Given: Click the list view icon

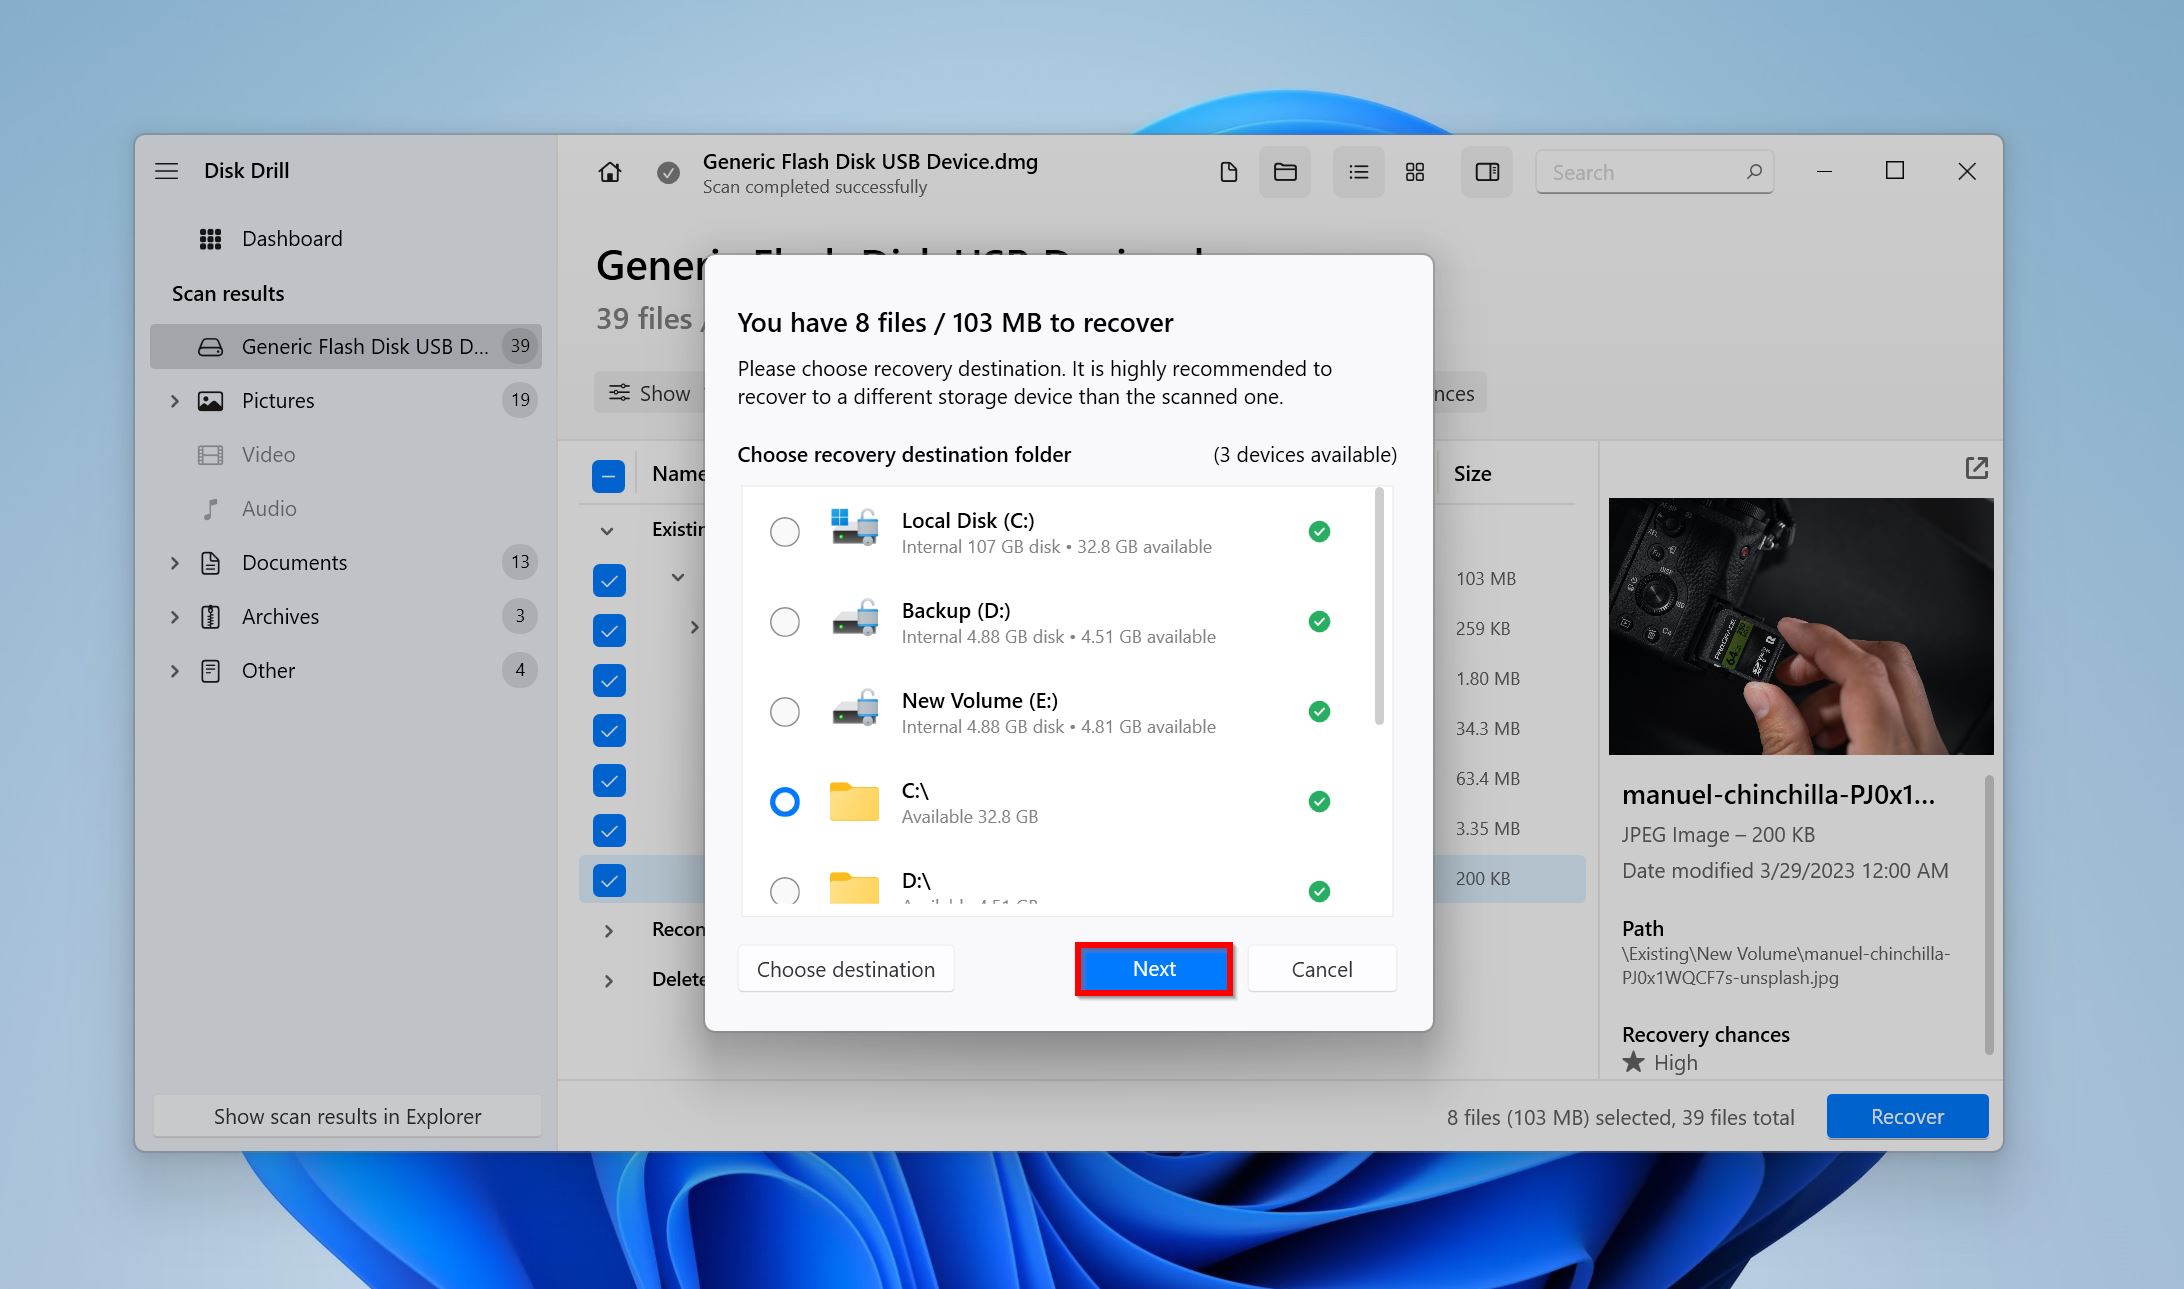Looking at the screenshot, I should coord(1357,170).
